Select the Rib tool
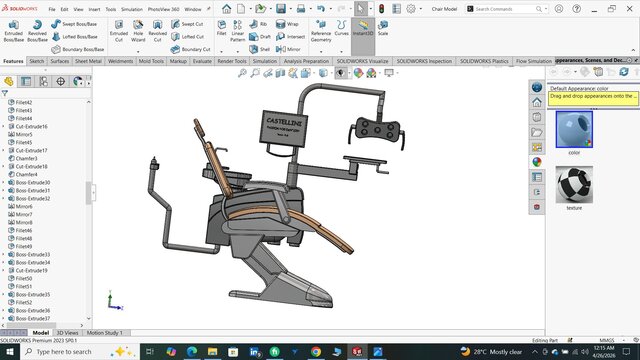 (258, 24)
